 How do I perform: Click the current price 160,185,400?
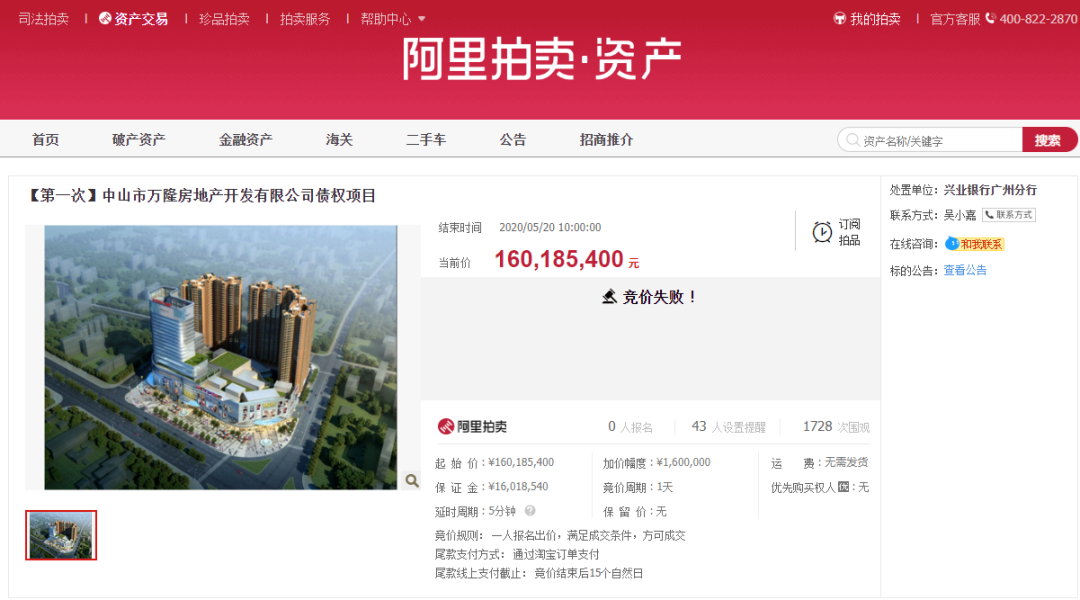click(x=559, y=259)
